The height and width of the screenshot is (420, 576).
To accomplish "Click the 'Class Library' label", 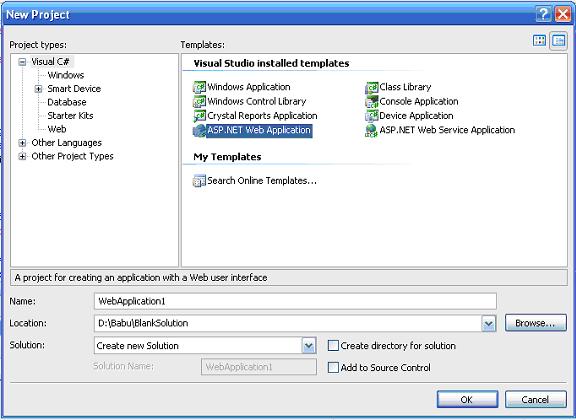I will (x=405, y=87).
